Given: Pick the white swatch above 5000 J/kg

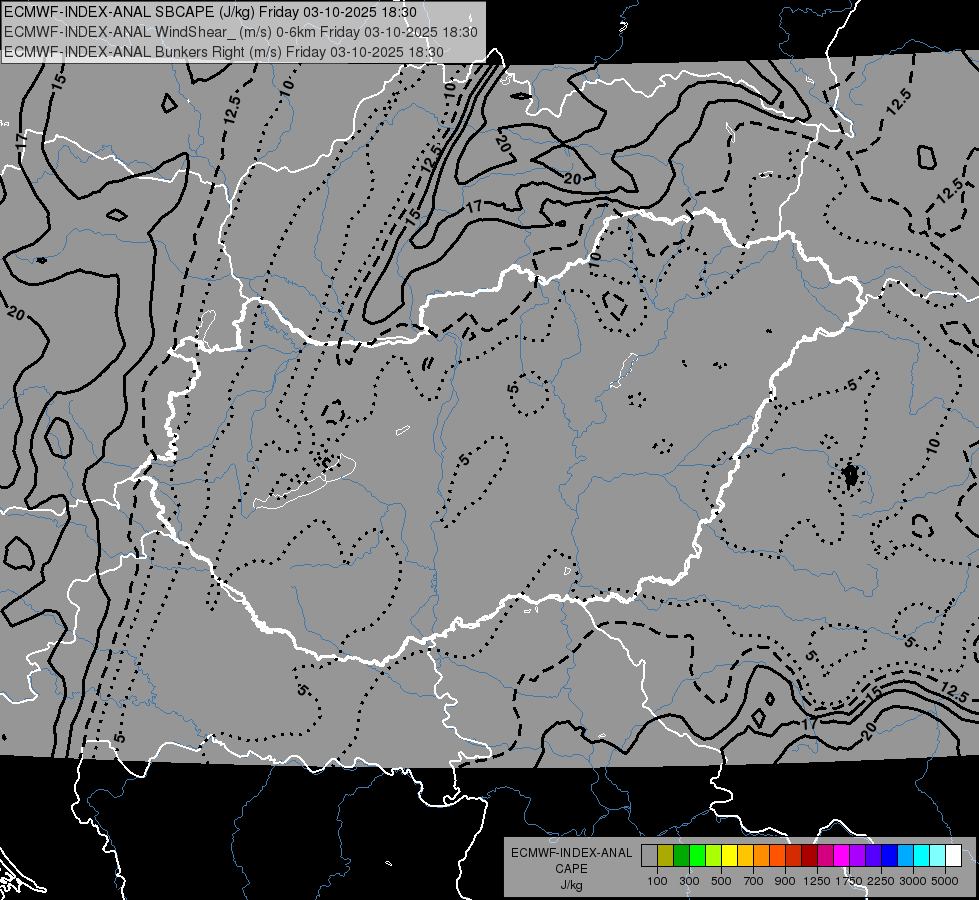Looking at the screenshot, I should click(x=954, y=856).
